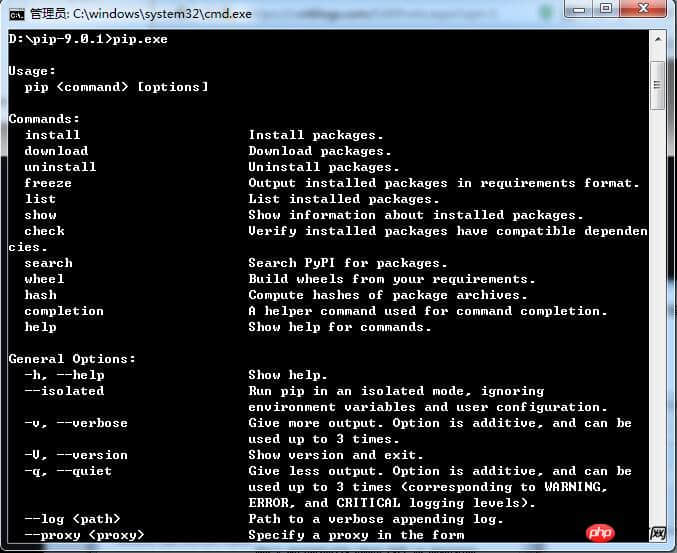Close the cmd.exe window
Screen dimensions: 677x553
pos(643,9)
